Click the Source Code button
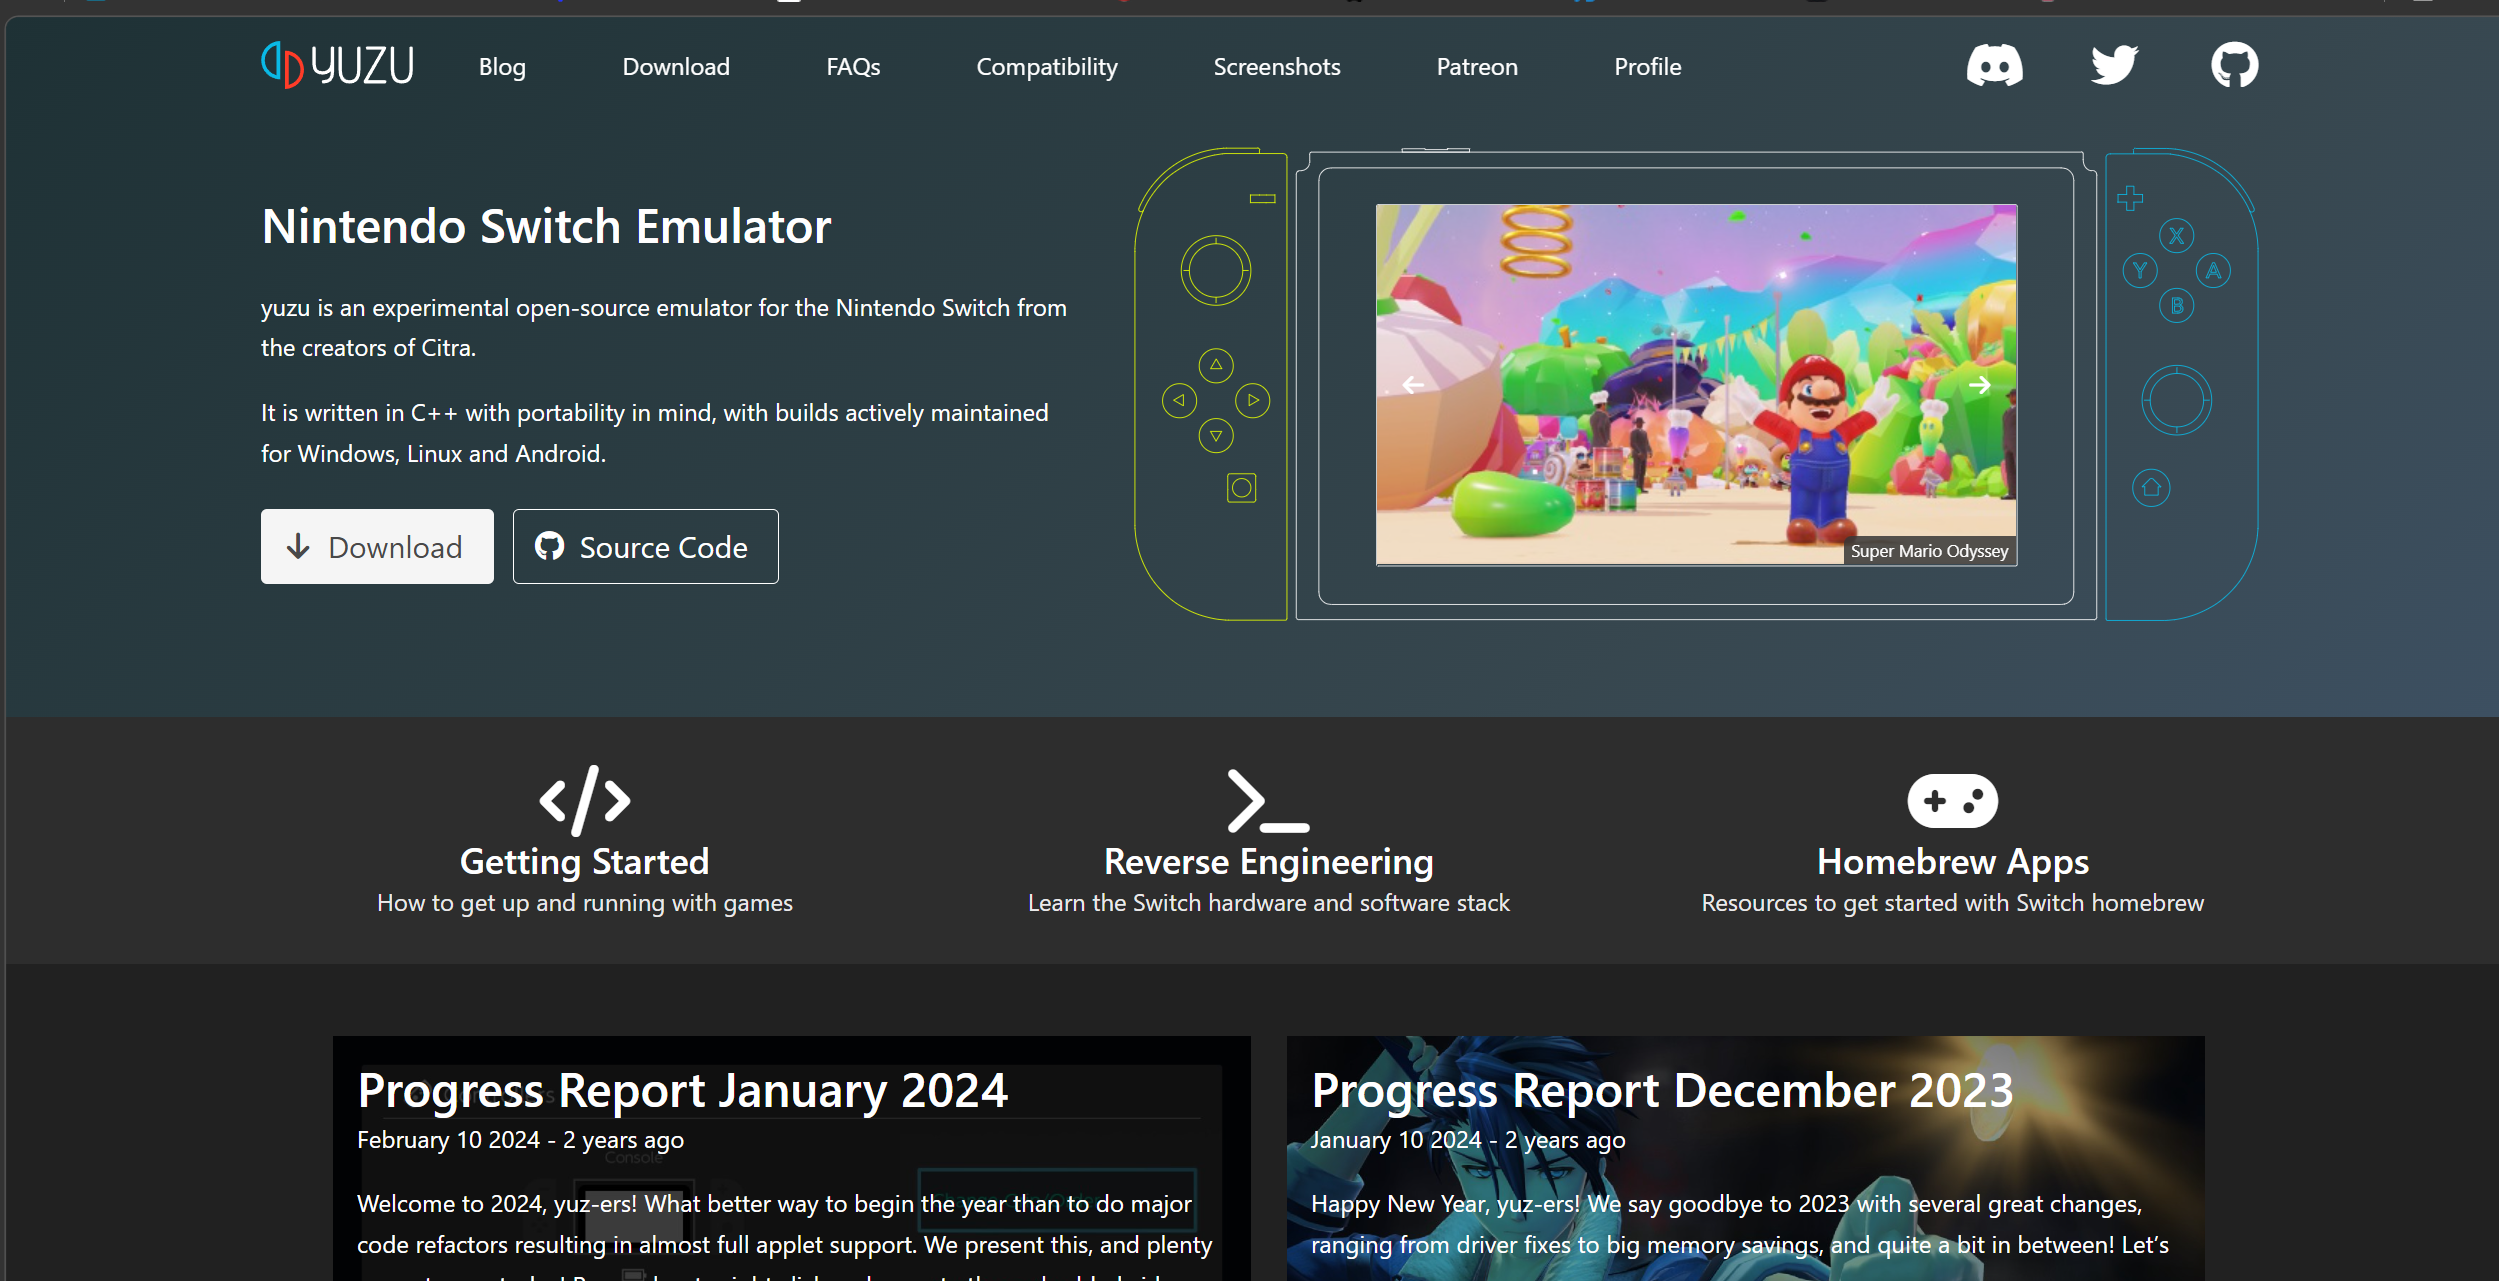2499x1281 pixels. coord(646,547)
